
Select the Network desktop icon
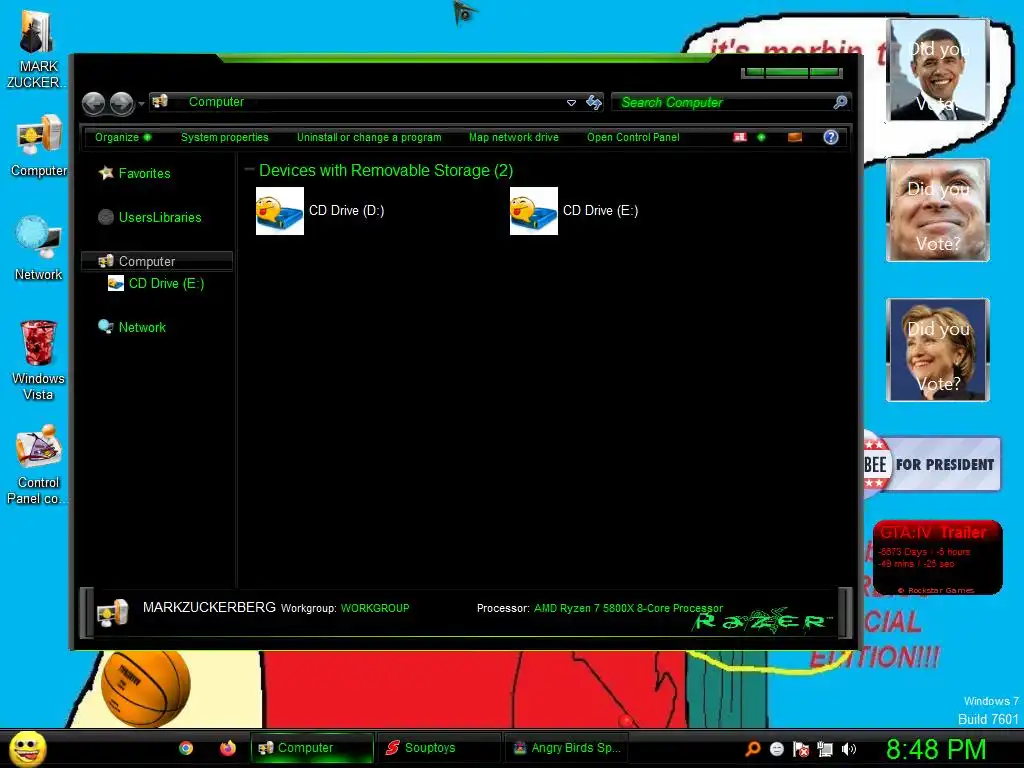[x=39, y=249]
